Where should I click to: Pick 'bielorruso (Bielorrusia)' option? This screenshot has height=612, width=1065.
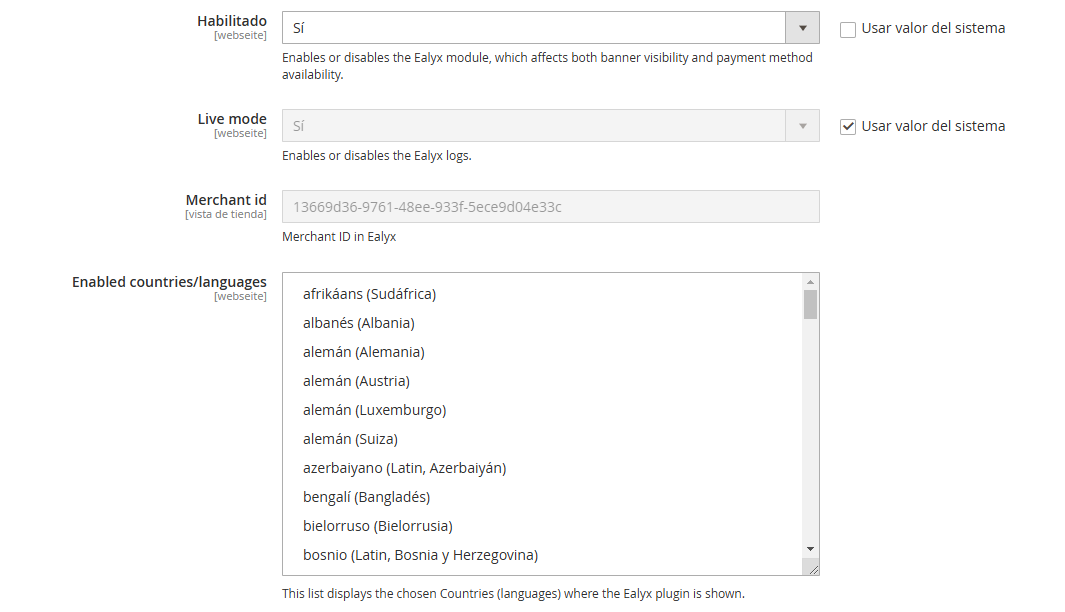click(x=377, y=526)
